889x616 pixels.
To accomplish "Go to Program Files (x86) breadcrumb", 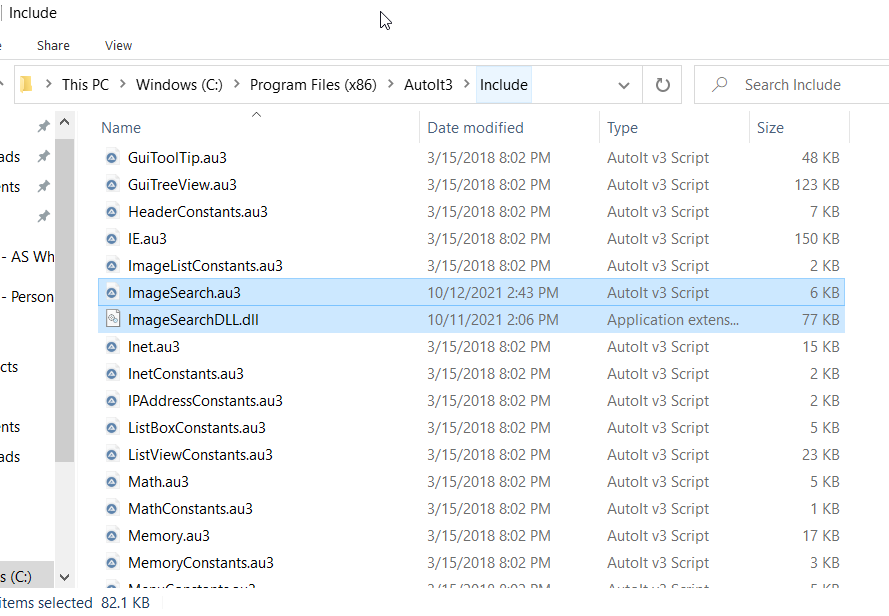I will pyautogui.click(x=313, y=85).
